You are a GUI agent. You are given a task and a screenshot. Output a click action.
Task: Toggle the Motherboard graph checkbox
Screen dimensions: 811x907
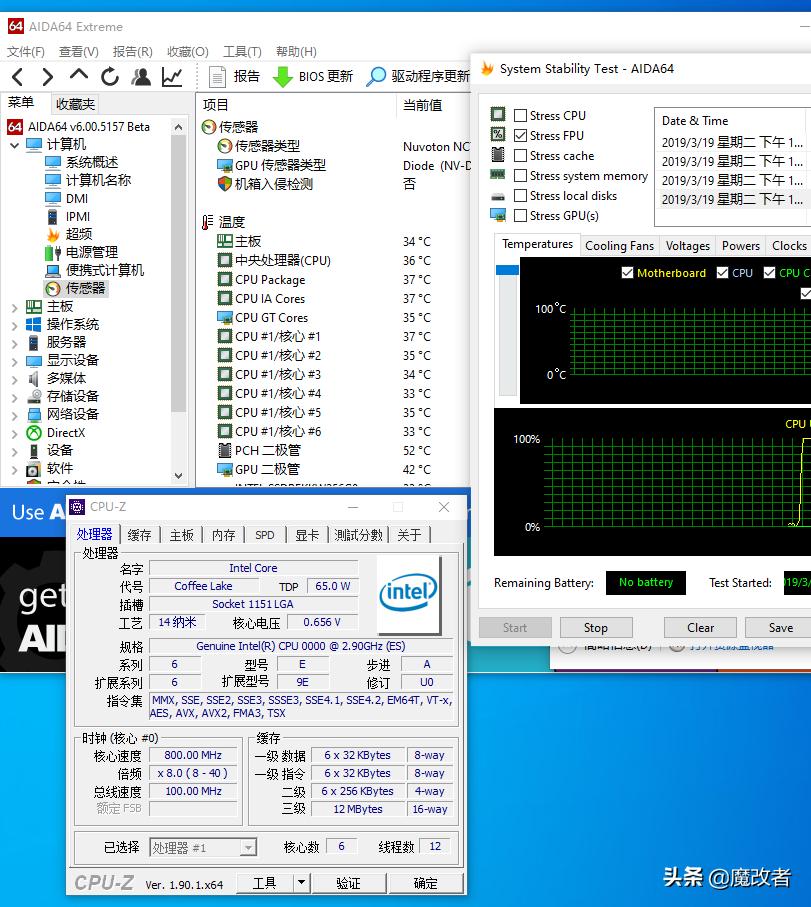point(627,272)
